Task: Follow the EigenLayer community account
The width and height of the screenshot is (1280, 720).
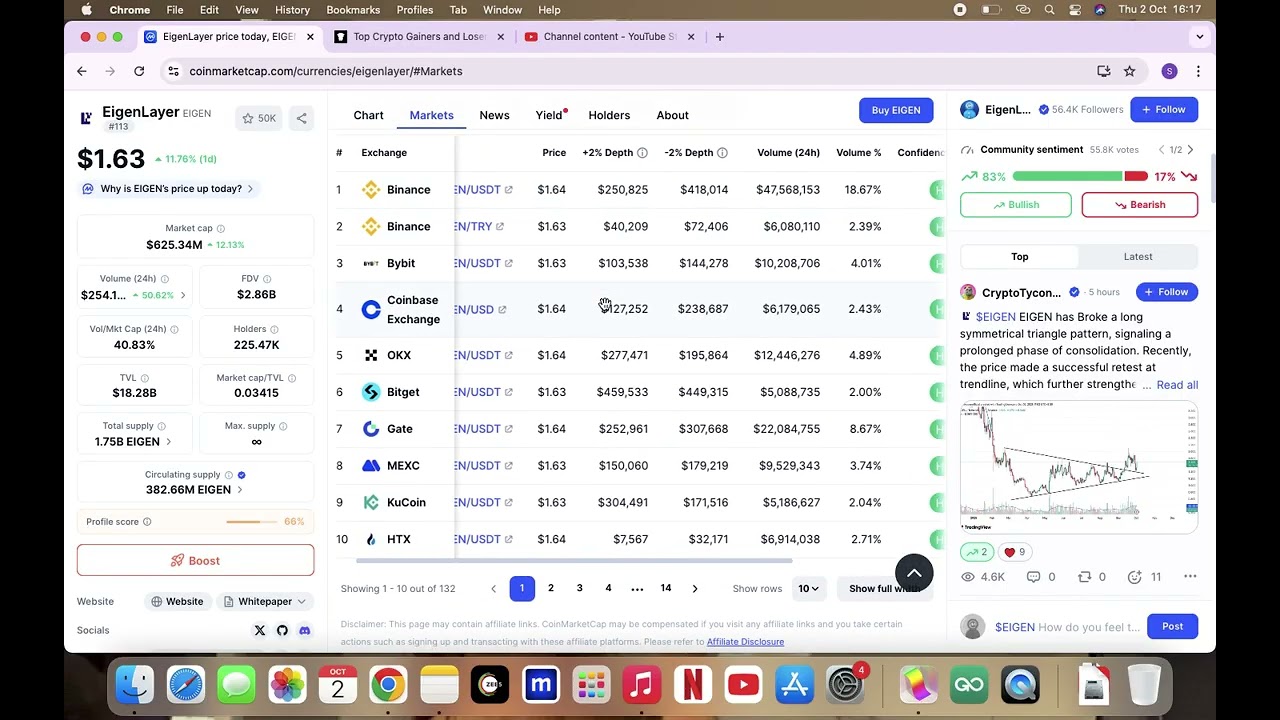Action: coord(1164,110)
